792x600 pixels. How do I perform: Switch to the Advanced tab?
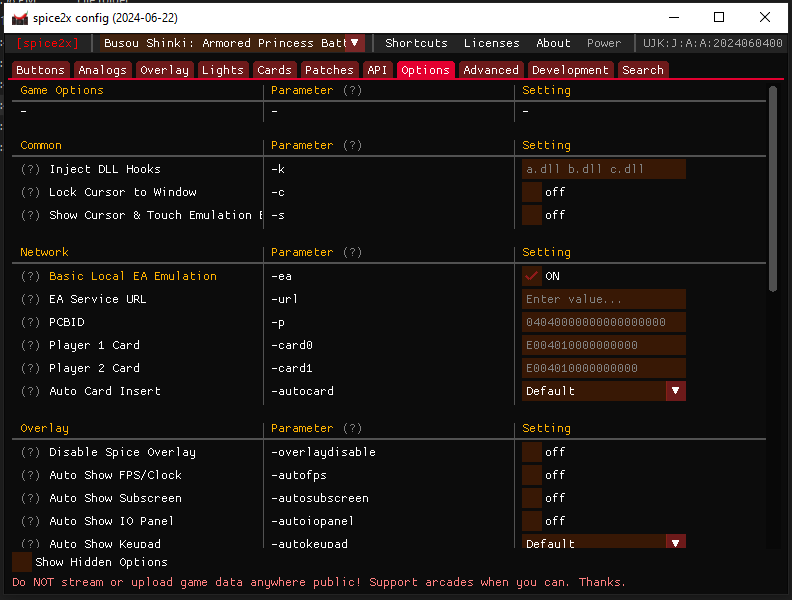491,70
